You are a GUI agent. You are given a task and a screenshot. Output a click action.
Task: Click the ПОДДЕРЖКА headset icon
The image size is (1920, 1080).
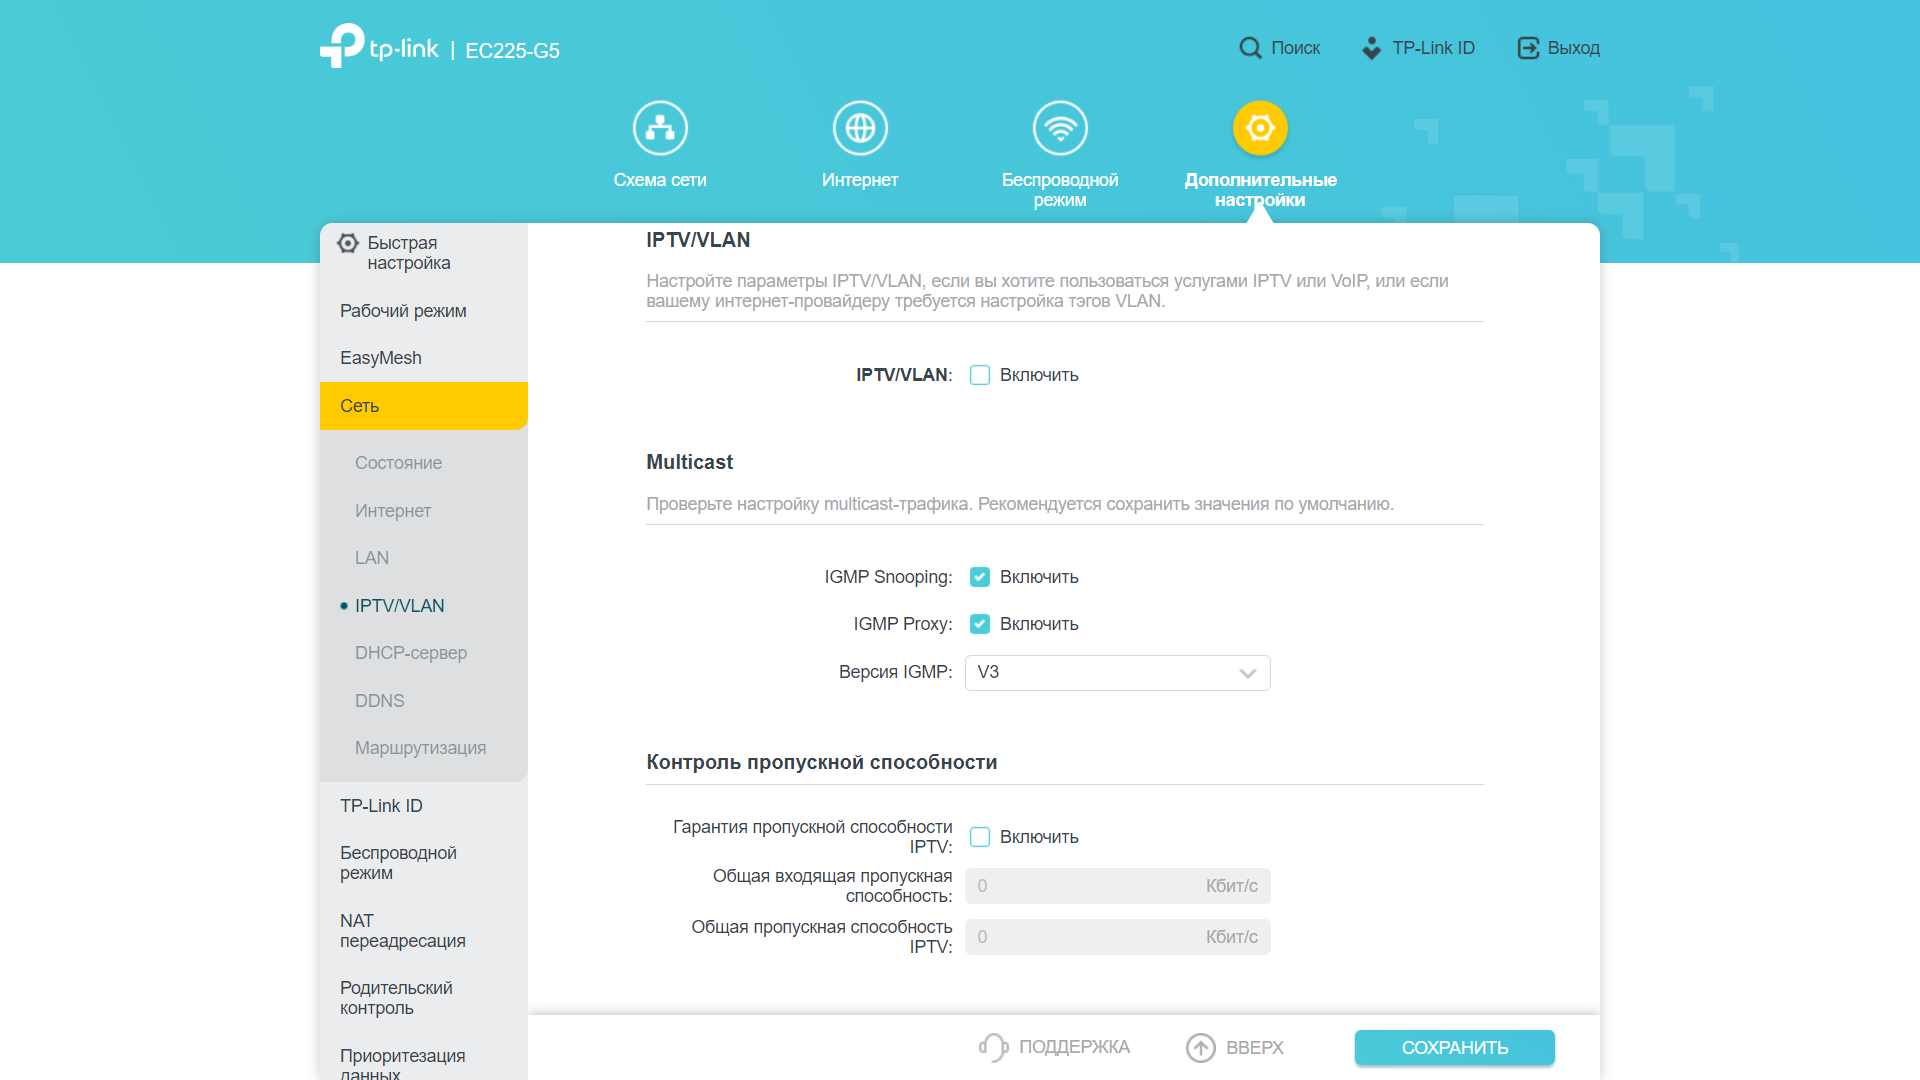point(993,1047)
